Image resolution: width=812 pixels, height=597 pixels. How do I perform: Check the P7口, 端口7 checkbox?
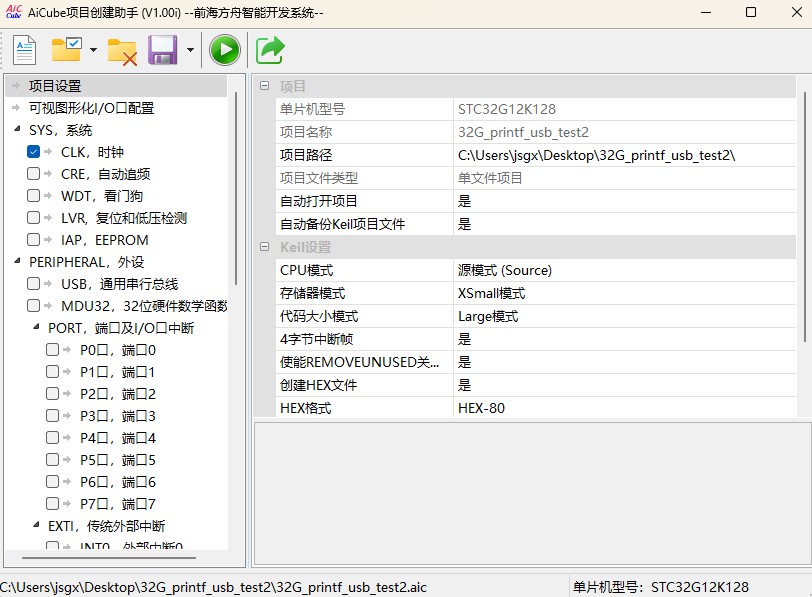point(52,504)
